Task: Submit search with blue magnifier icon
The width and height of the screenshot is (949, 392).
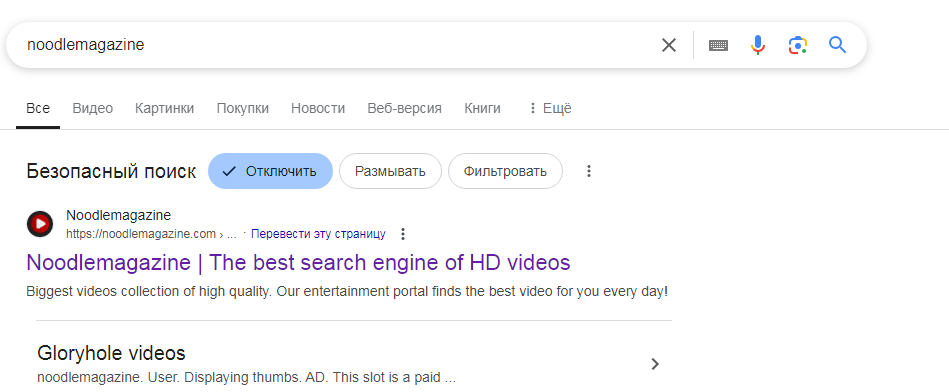Action: tap(837, 44)
